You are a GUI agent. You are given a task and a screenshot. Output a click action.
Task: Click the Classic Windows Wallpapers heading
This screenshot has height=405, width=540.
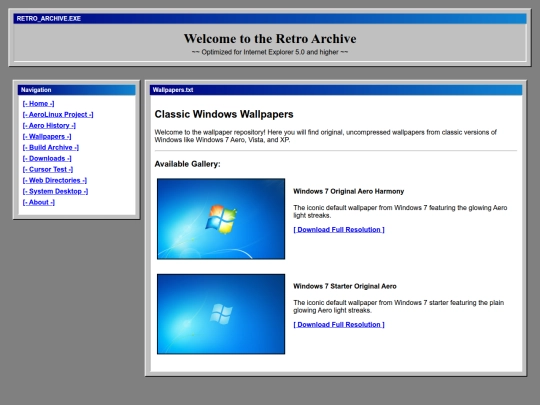click(224, 114)
